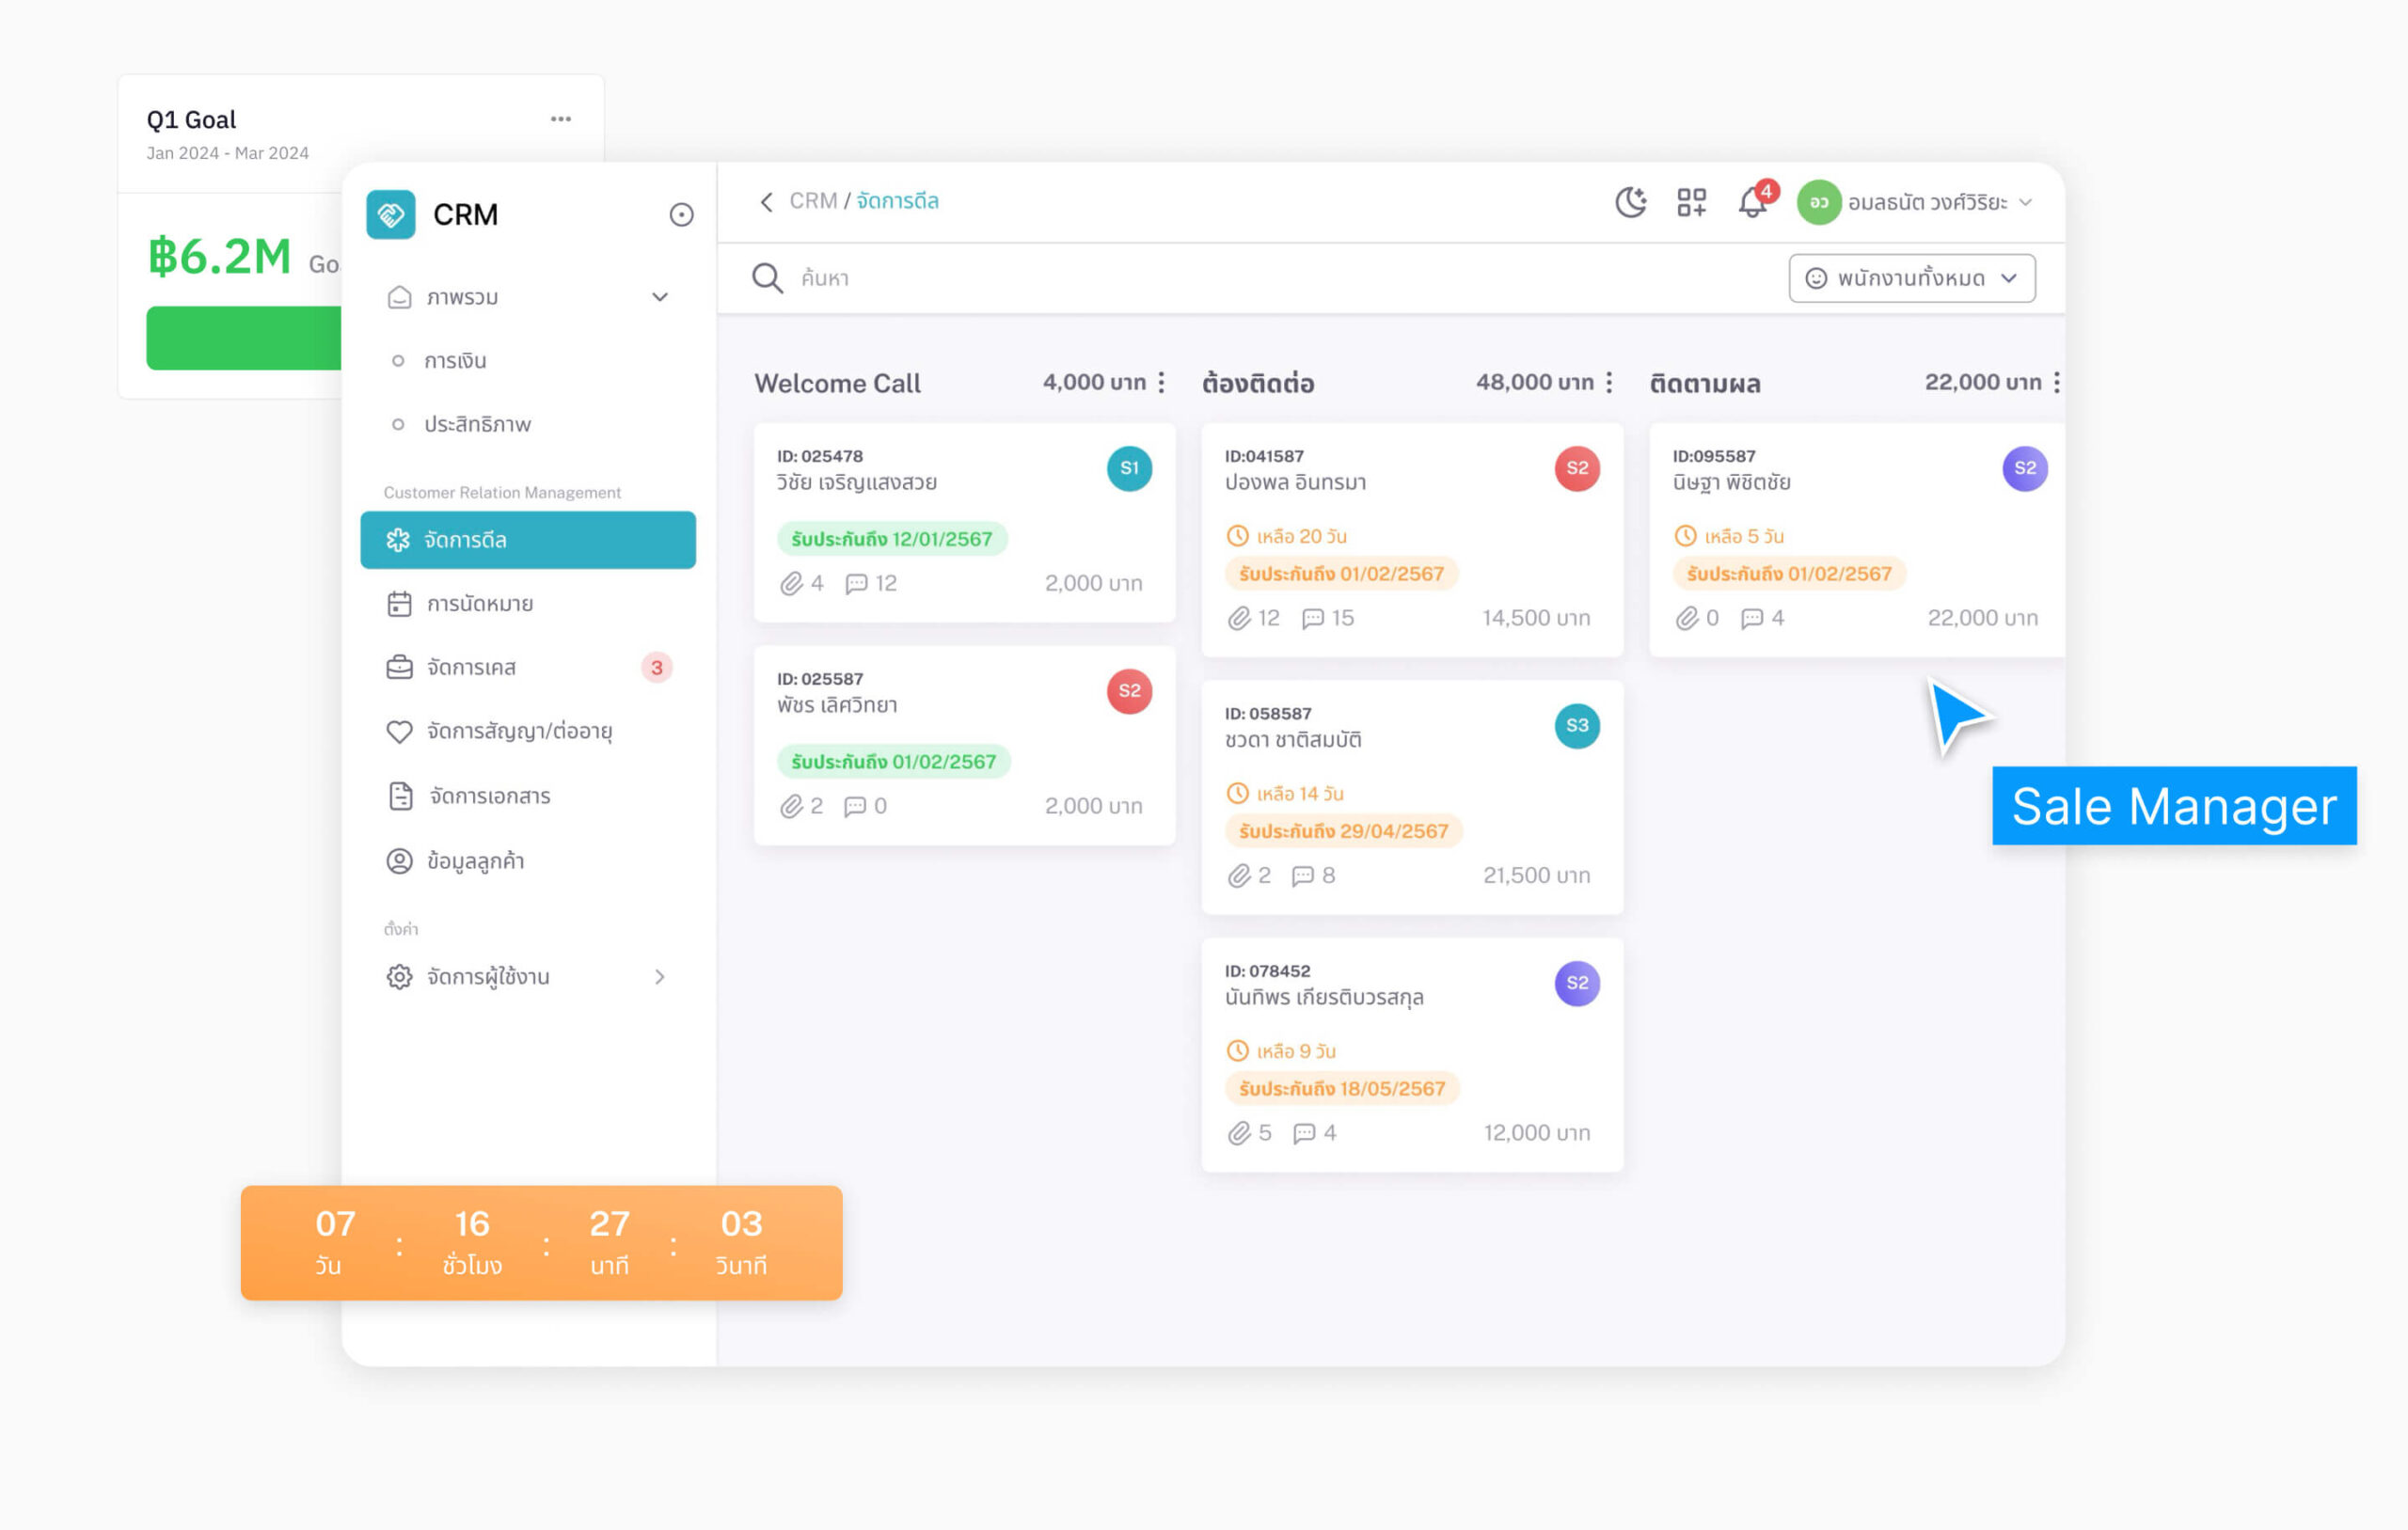
Task: Click ขวดา ชาติสมบัติ customer name
Action: (x=1293, y=740)
